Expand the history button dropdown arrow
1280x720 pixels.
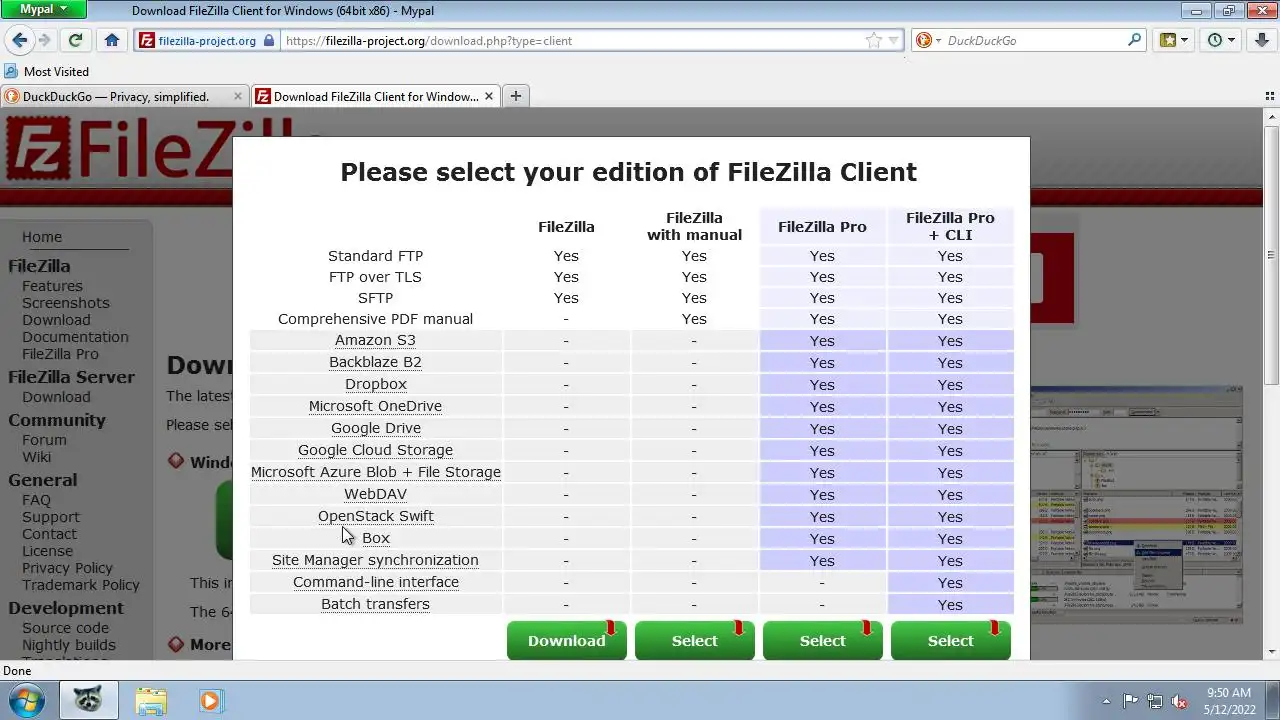1232,41
